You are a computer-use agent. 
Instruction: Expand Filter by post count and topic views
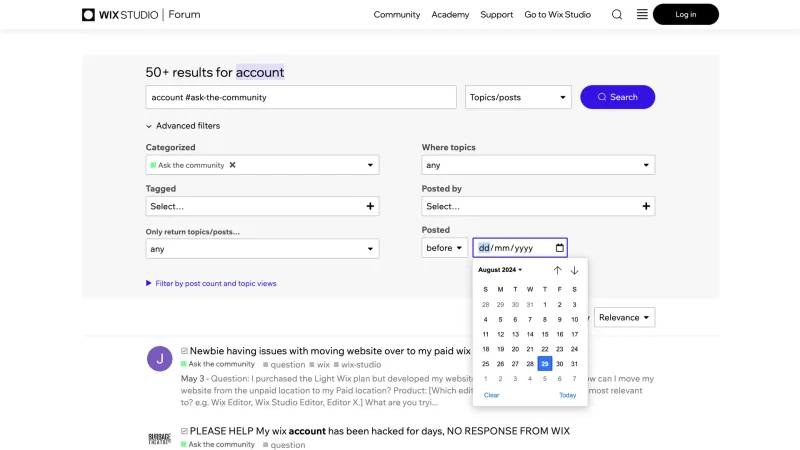pyautogui.click(x=211, y=283)
